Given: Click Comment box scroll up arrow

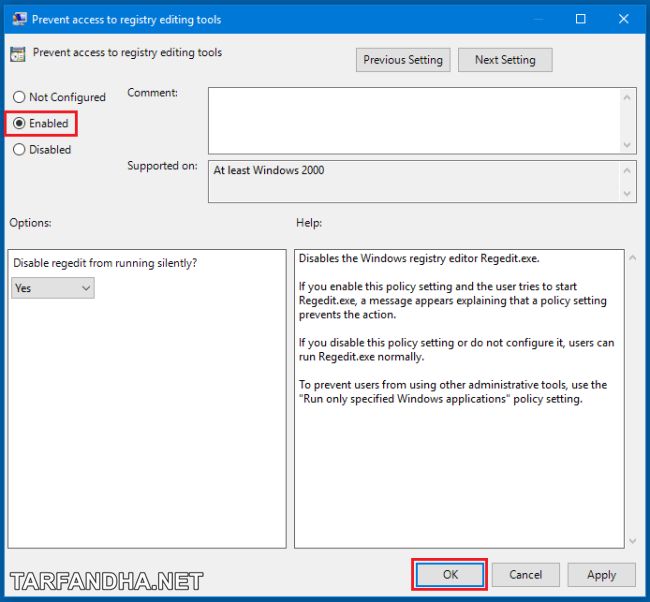Looking at the screenshot, I should (x=627, y=97).
